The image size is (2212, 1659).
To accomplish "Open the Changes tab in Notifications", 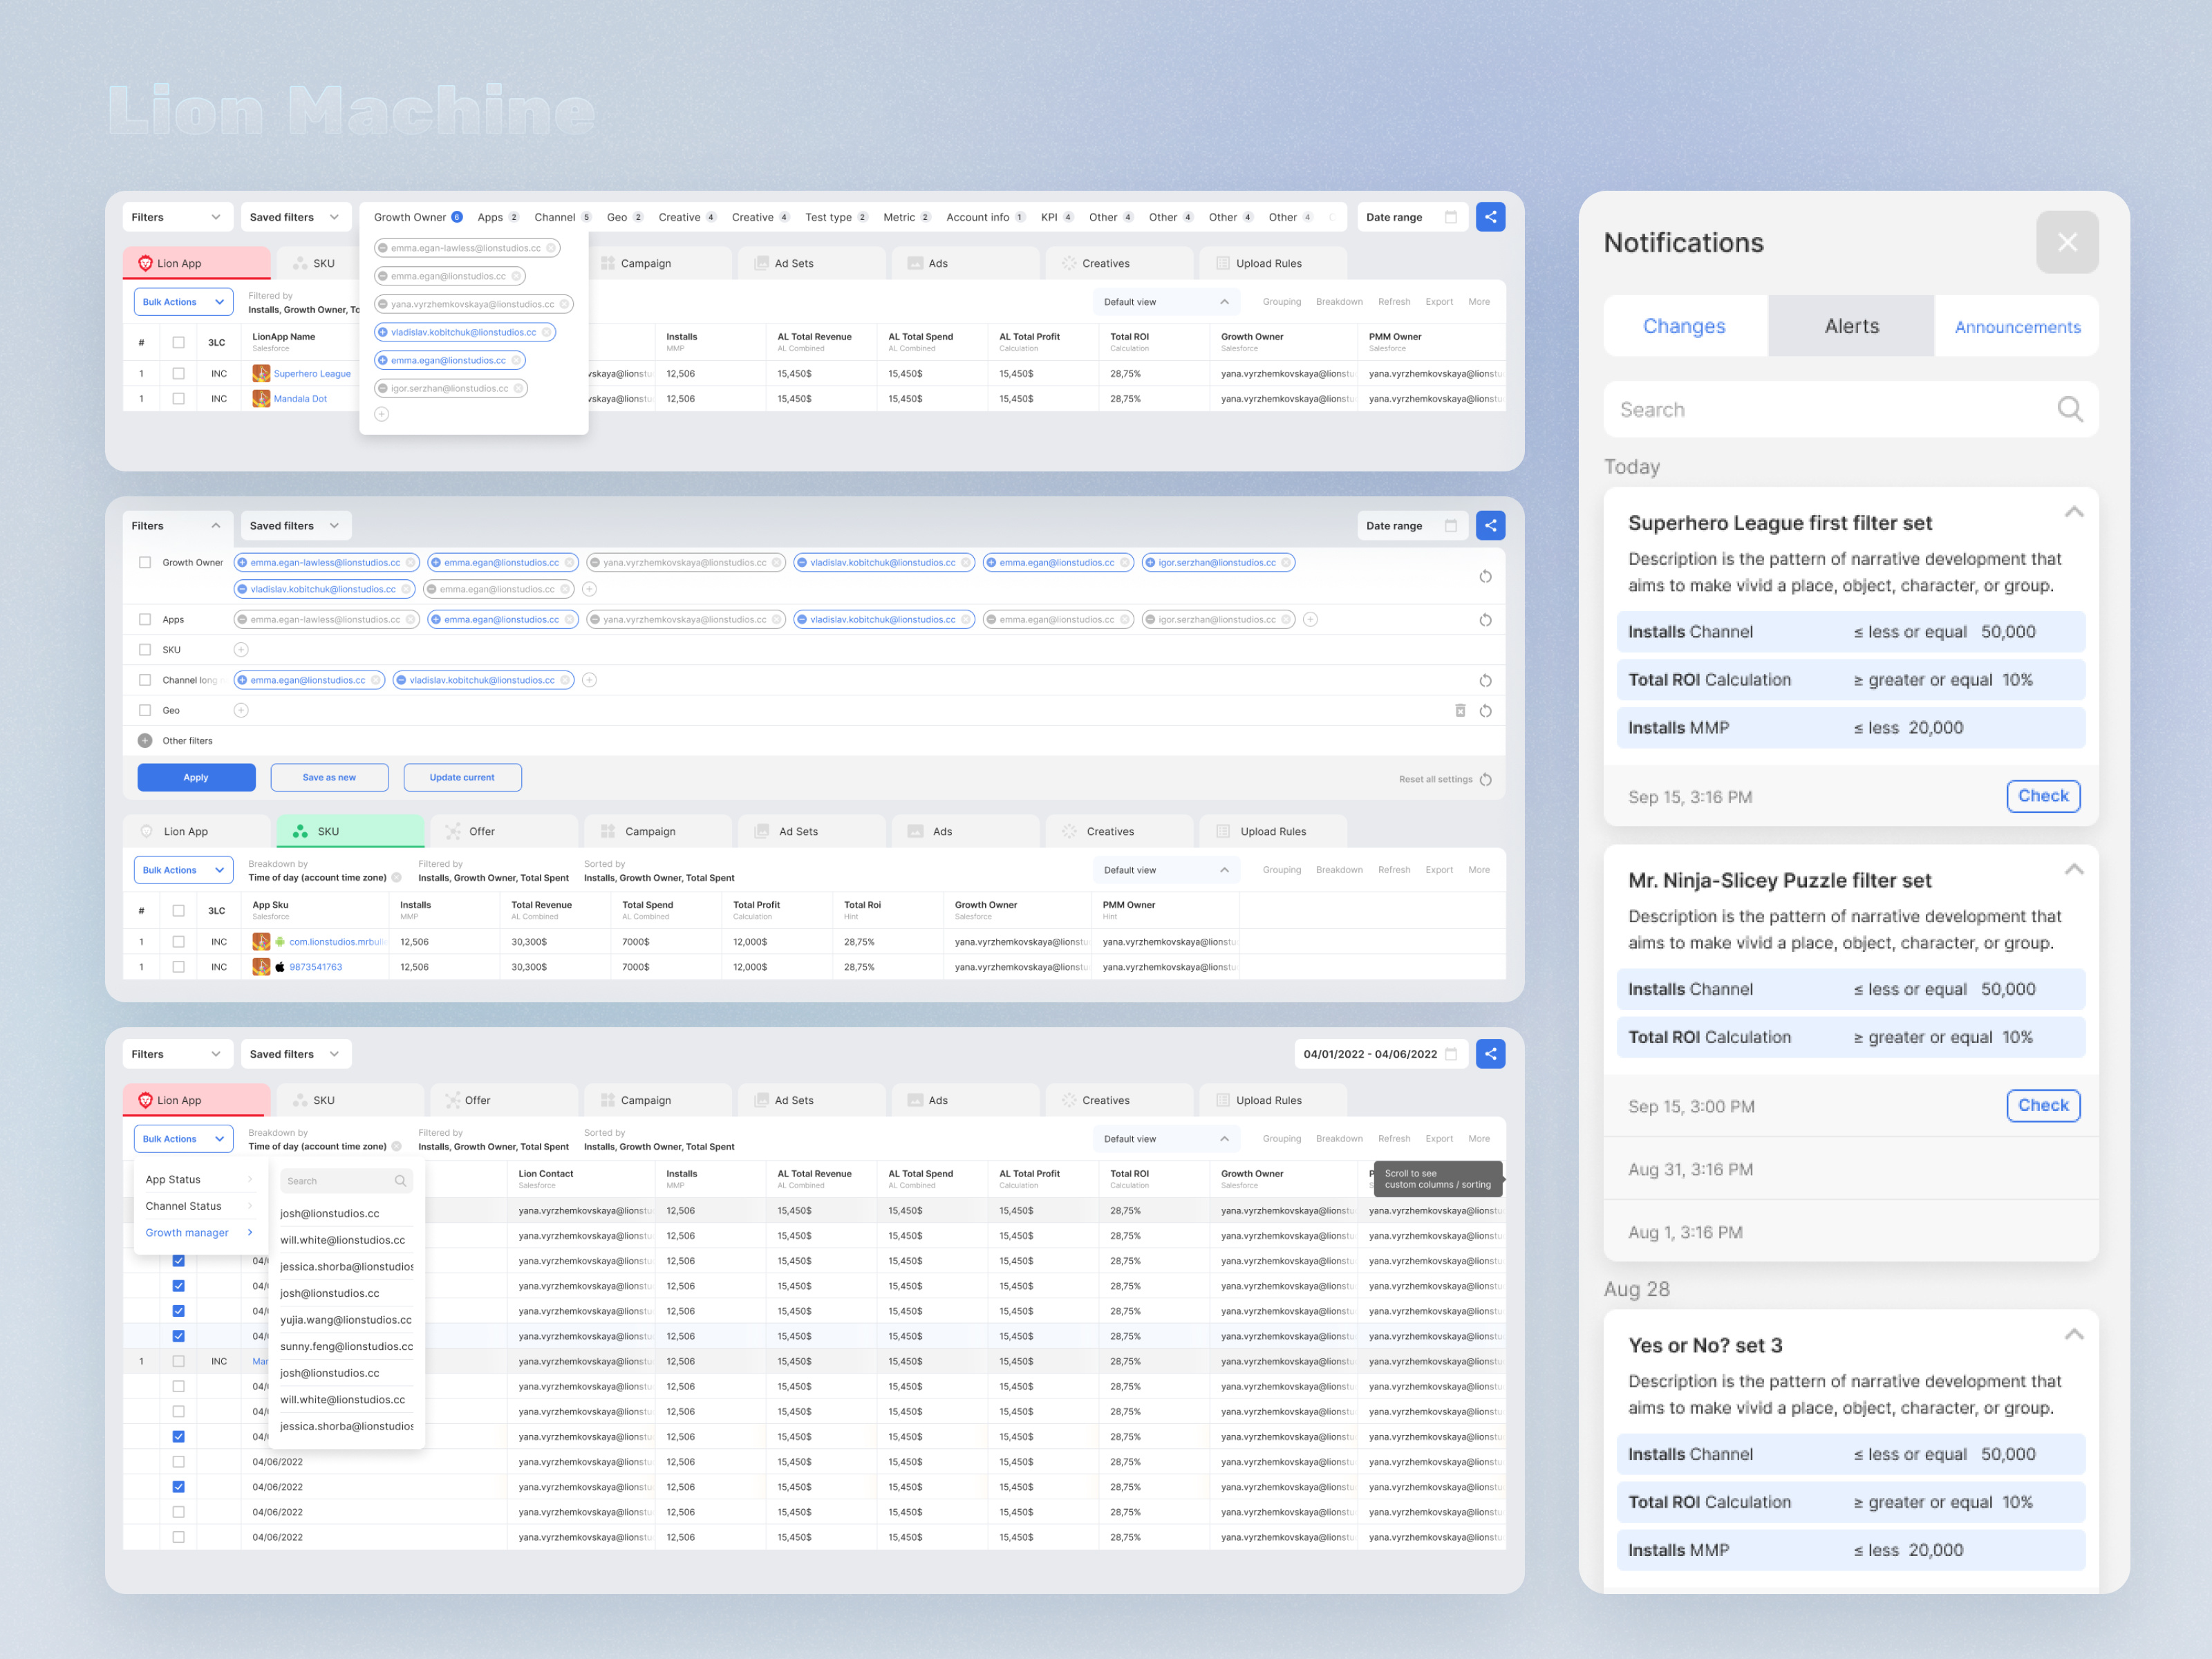I will (1684, 325).
